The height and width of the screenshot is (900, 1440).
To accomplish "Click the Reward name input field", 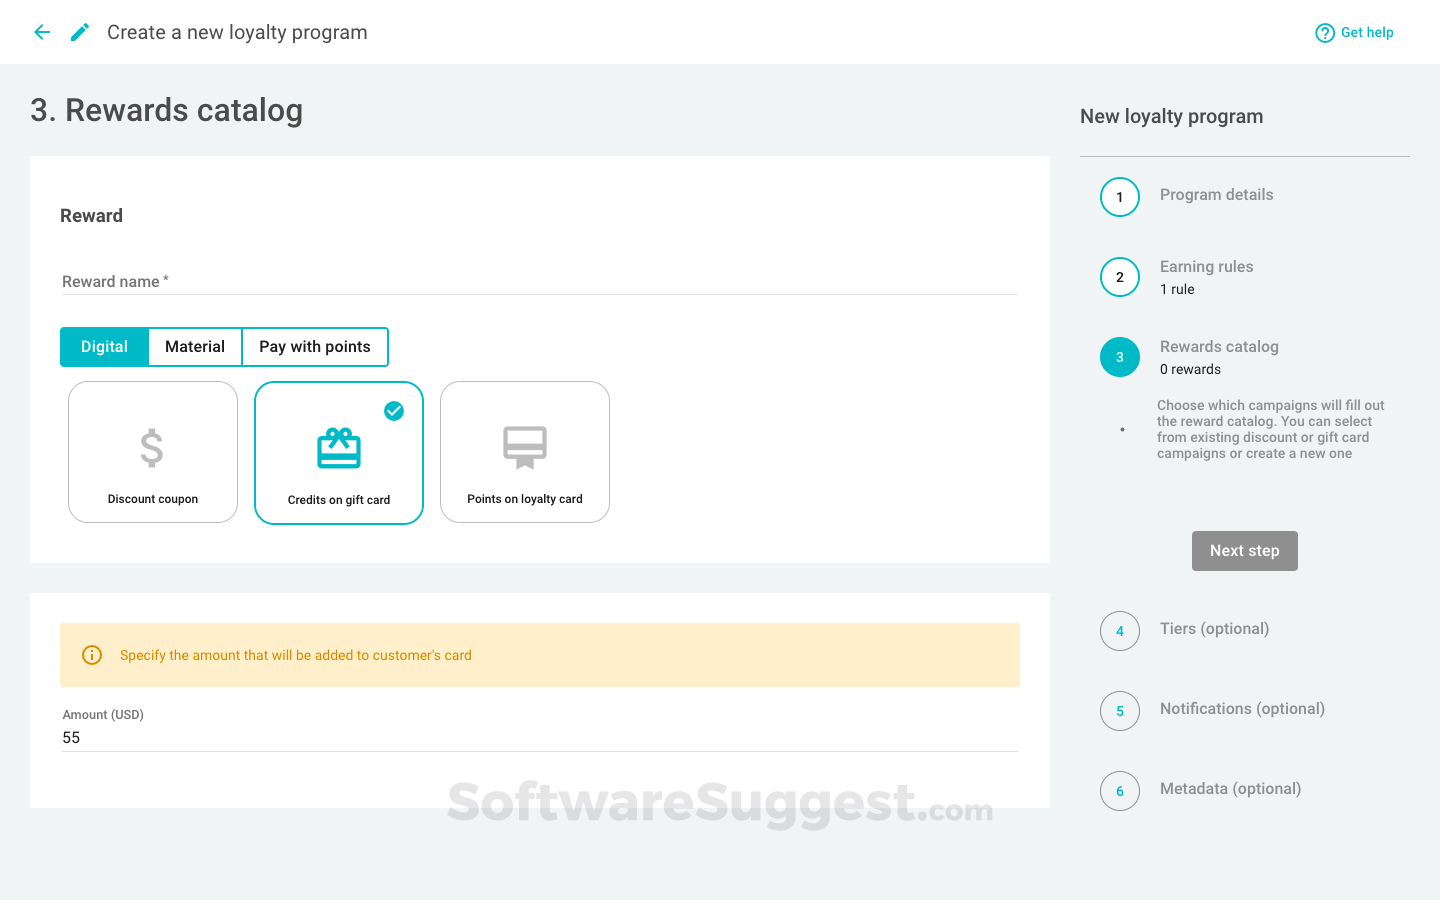I will (x=400, y=281).
